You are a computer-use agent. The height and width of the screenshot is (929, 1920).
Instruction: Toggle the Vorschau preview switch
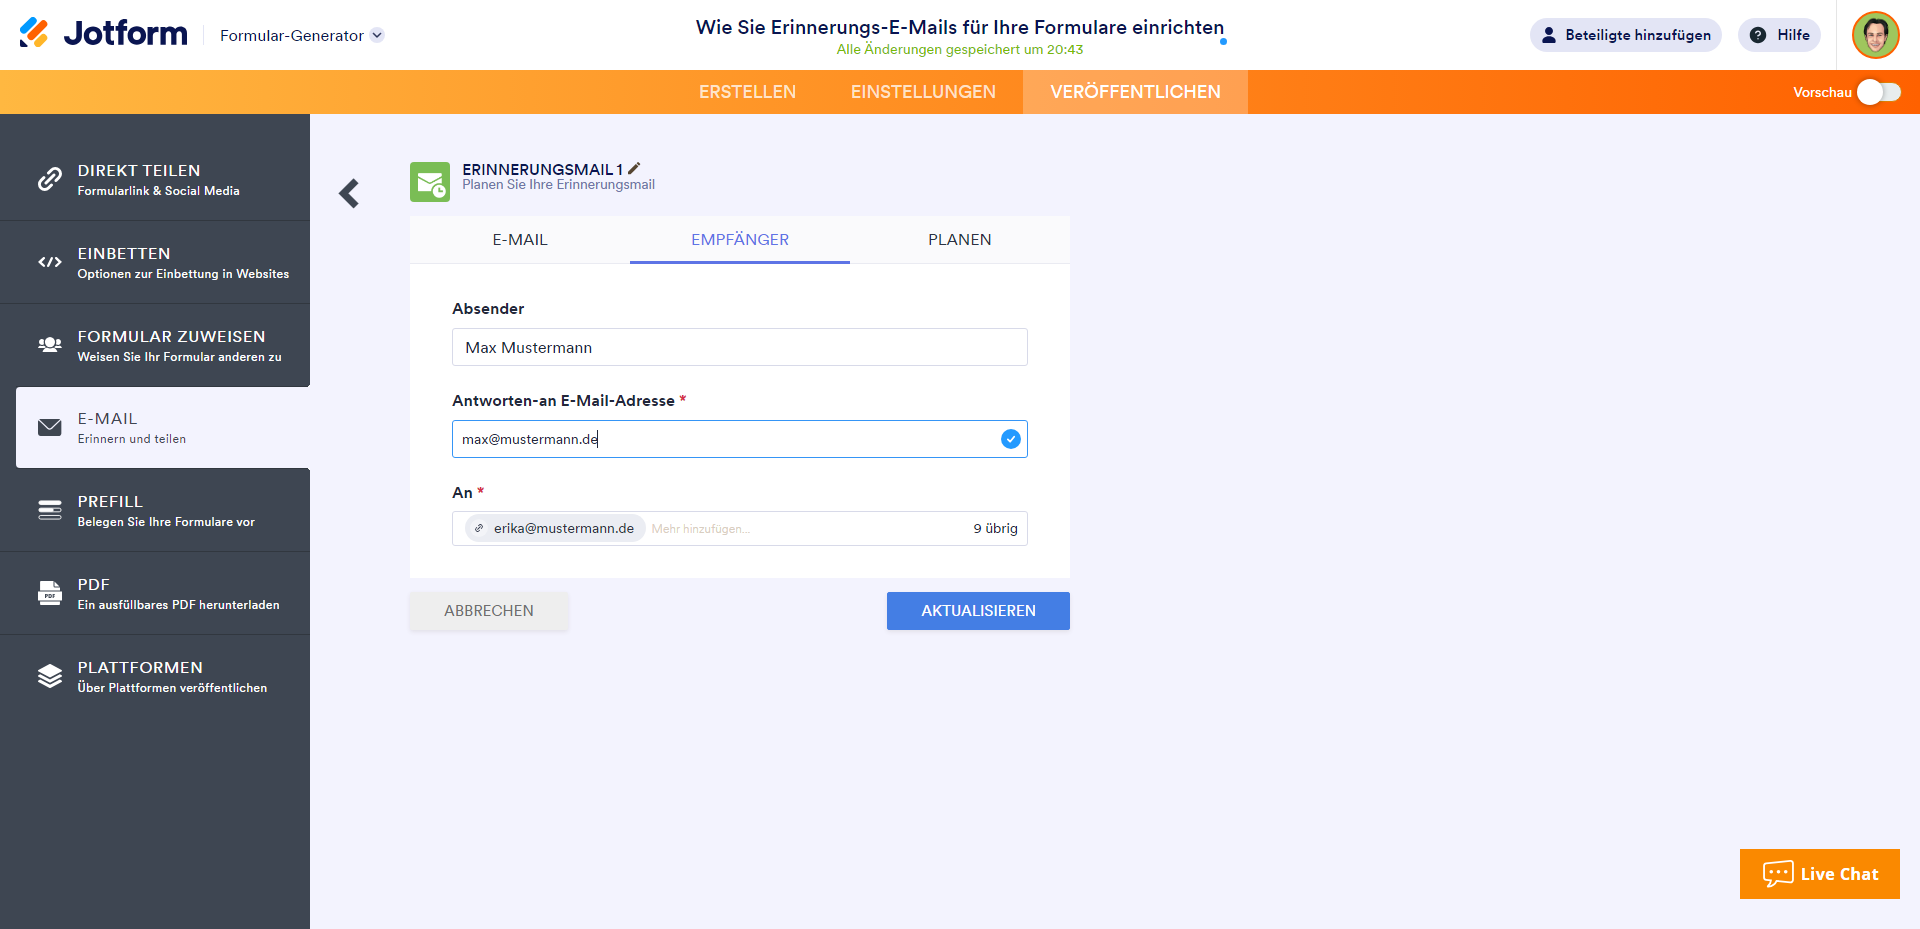pyautogui.click(x=1878, y=92)
